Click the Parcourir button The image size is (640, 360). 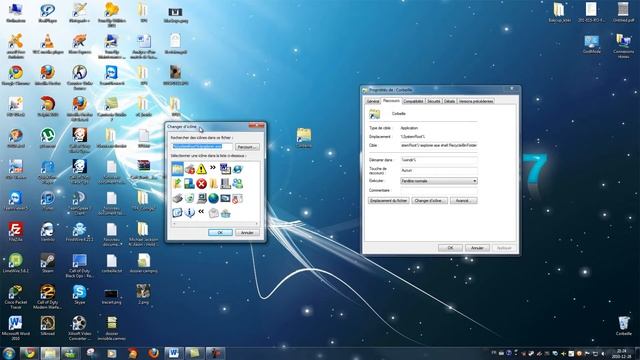coord(247,147)
